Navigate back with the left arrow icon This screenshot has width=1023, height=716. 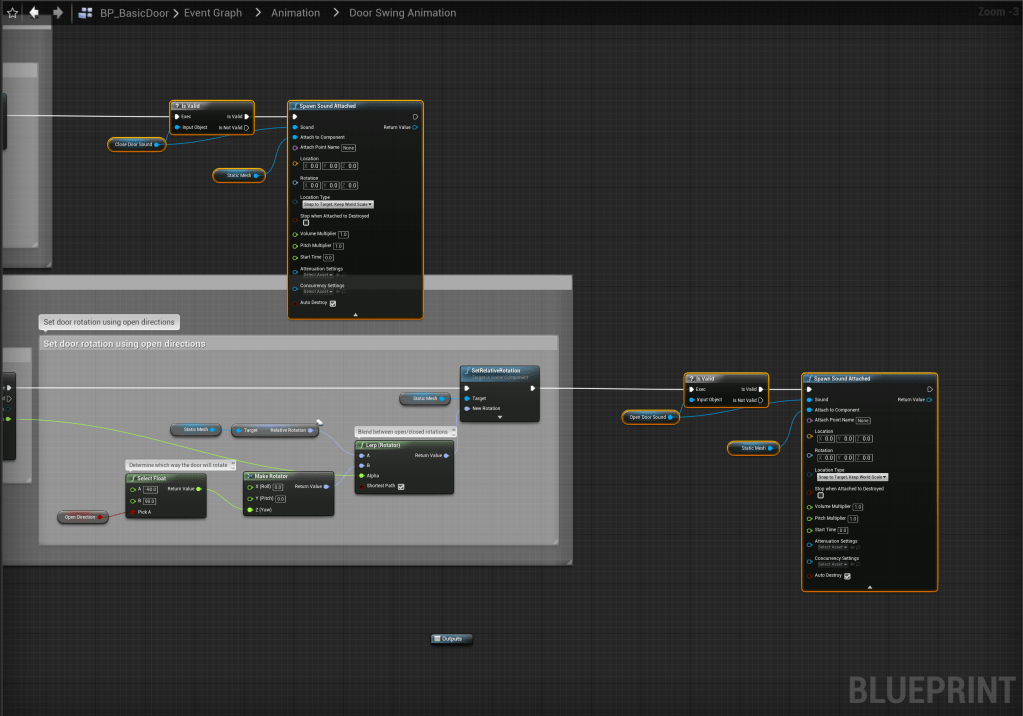34,13
